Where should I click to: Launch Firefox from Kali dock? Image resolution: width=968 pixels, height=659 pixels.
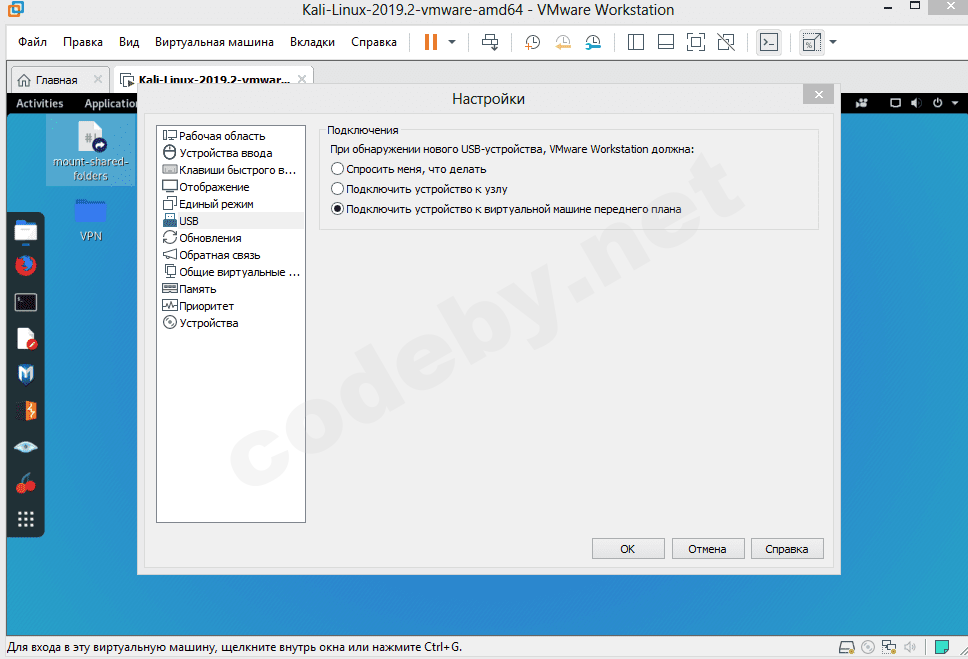pyautogui.click(x=25, y=266)
